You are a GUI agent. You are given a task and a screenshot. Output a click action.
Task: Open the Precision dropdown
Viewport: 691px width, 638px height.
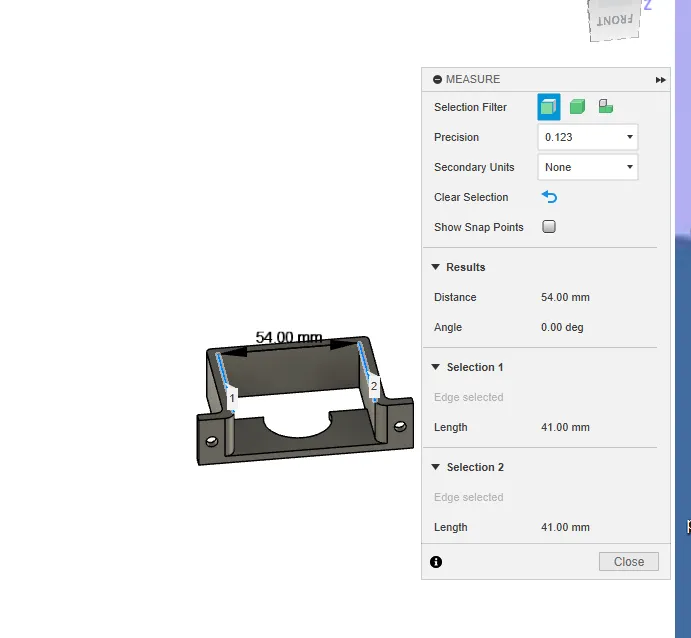coord(587,137)
